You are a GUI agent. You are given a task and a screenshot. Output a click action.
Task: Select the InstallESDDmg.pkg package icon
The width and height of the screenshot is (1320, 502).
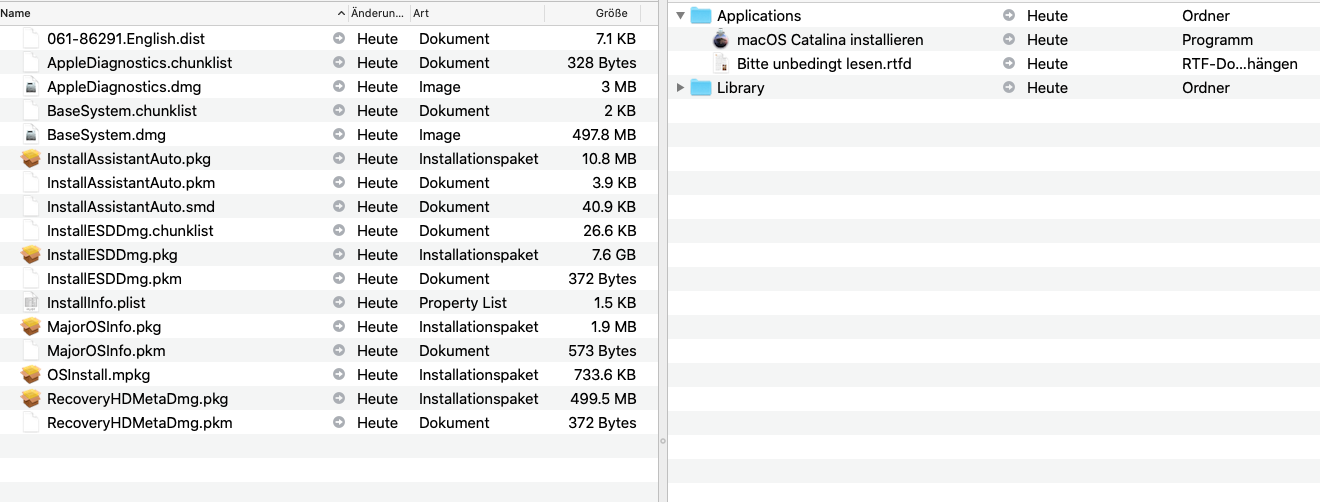[x=31, y=255]
